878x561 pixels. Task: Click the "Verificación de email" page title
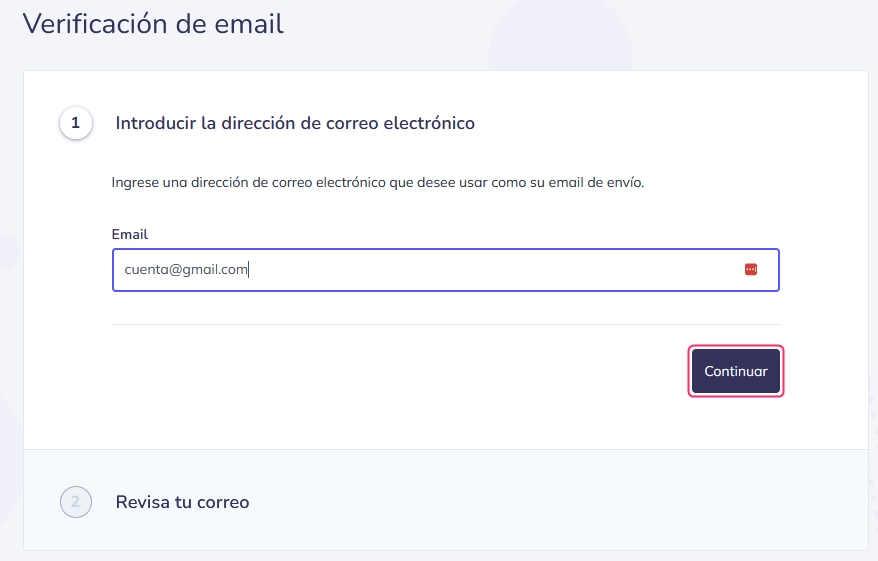[x=153, y=23]
